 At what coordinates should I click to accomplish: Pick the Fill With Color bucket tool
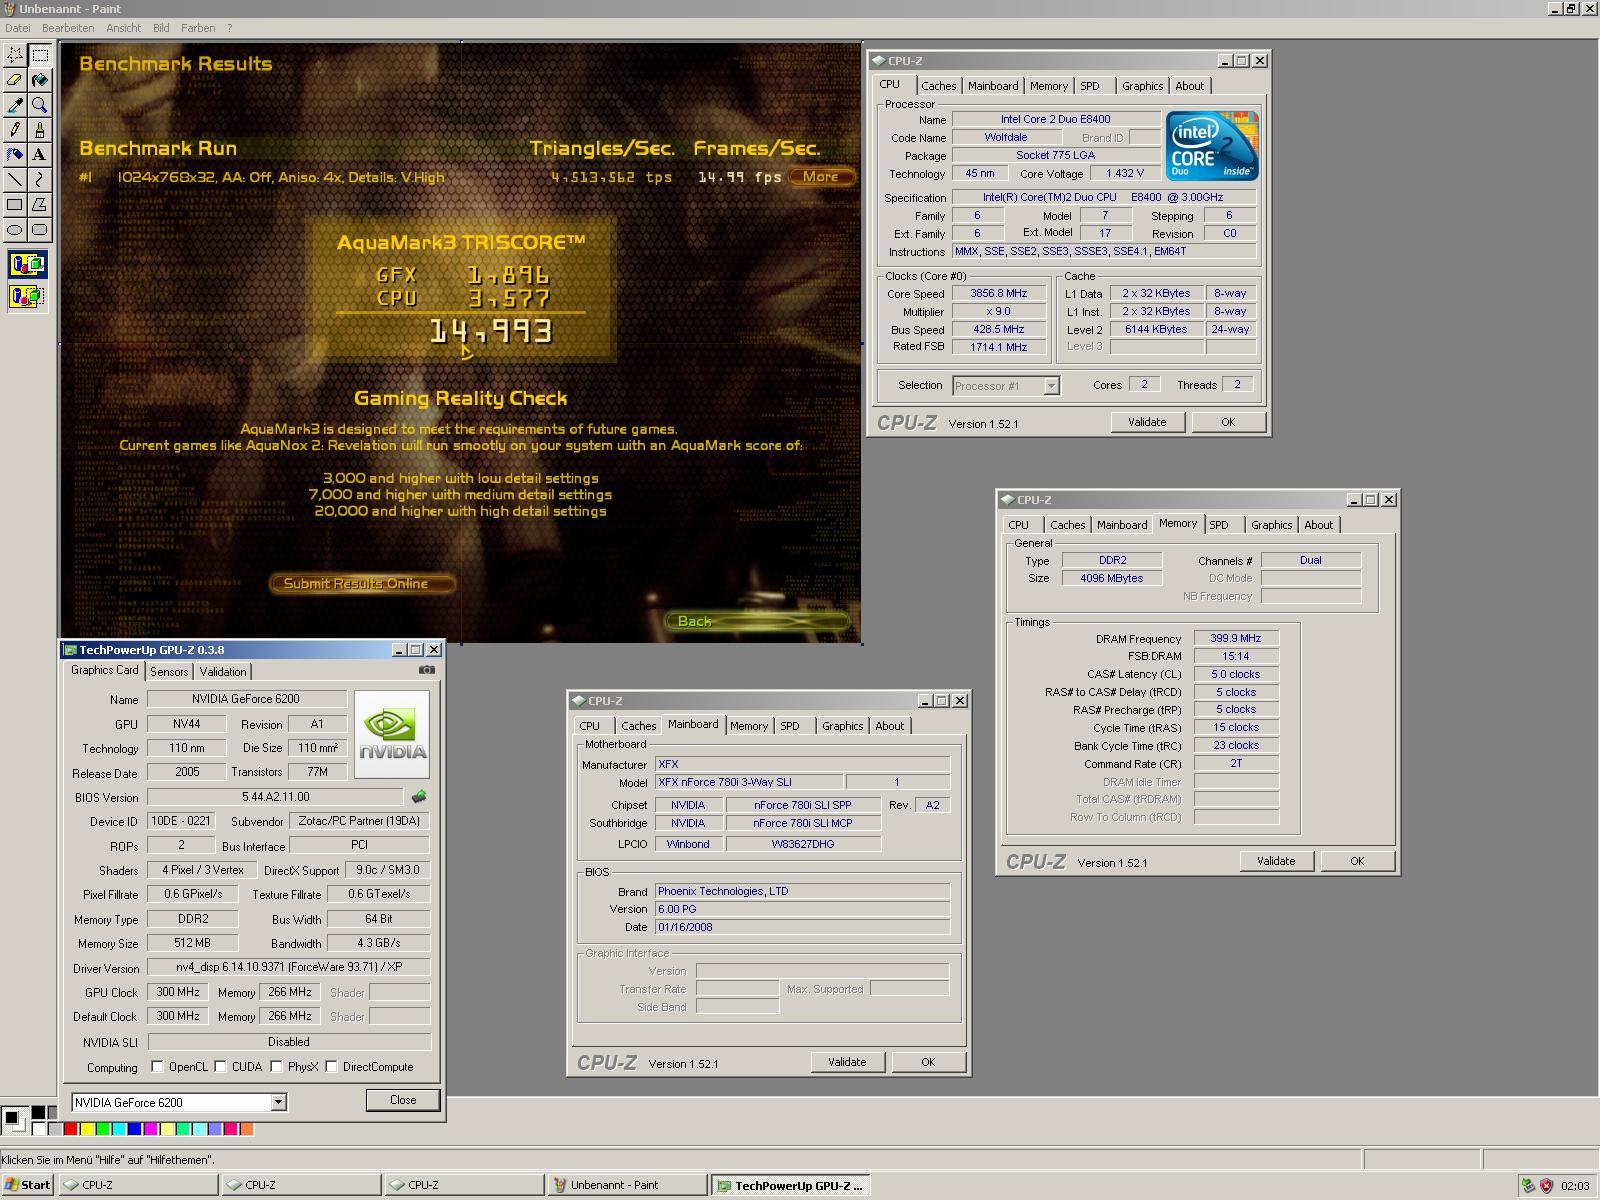coord(40,80)
